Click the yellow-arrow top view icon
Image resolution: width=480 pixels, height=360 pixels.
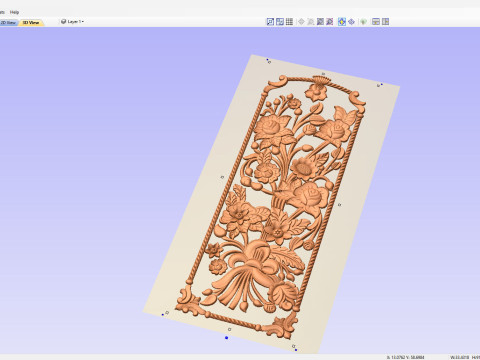342,22
